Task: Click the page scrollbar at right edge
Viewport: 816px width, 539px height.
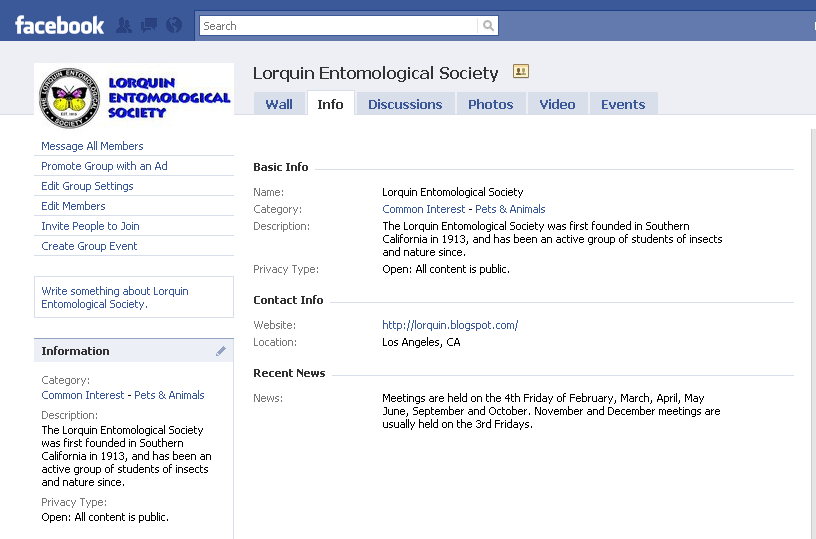Action: pos(813,333)
